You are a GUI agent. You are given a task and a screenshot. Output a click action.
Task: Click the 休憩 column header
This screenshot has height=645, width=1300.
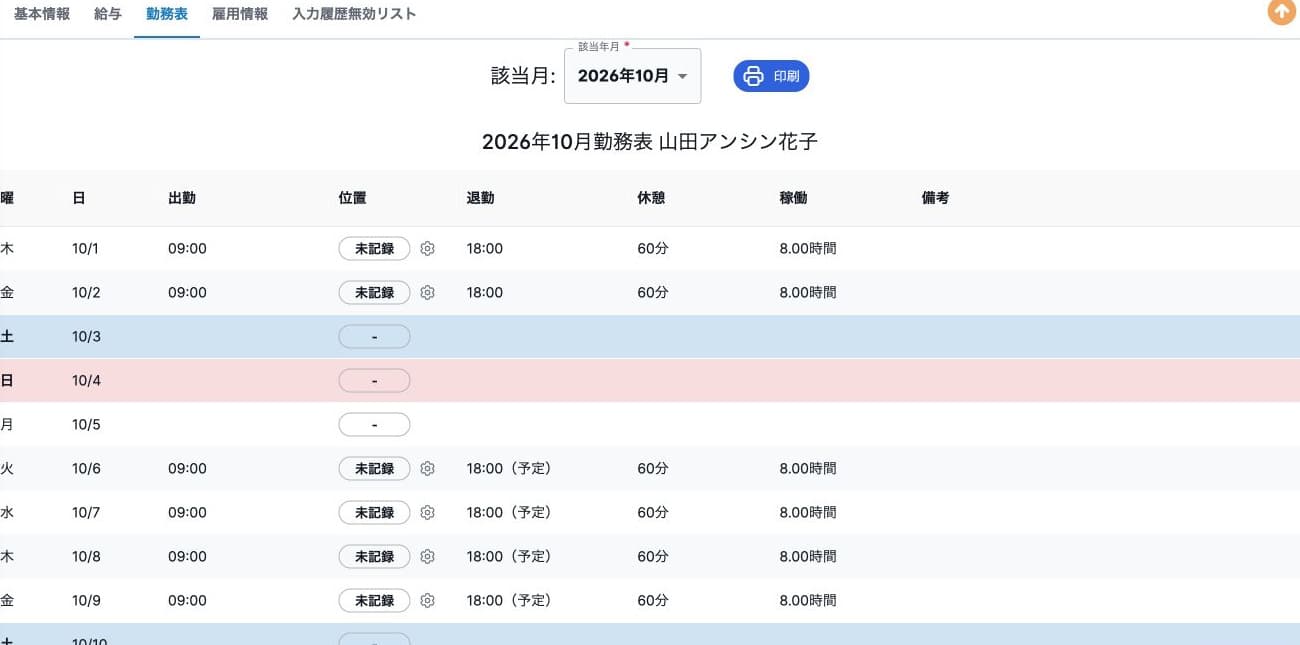(651, 198)
